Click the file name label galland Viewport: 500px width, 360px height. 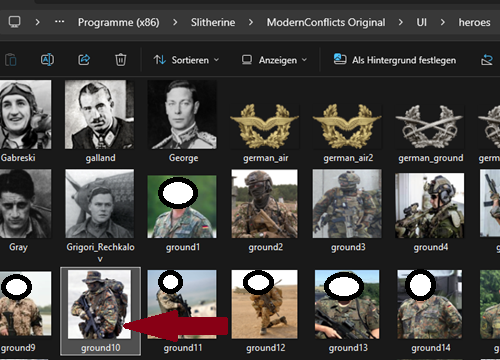100,158
